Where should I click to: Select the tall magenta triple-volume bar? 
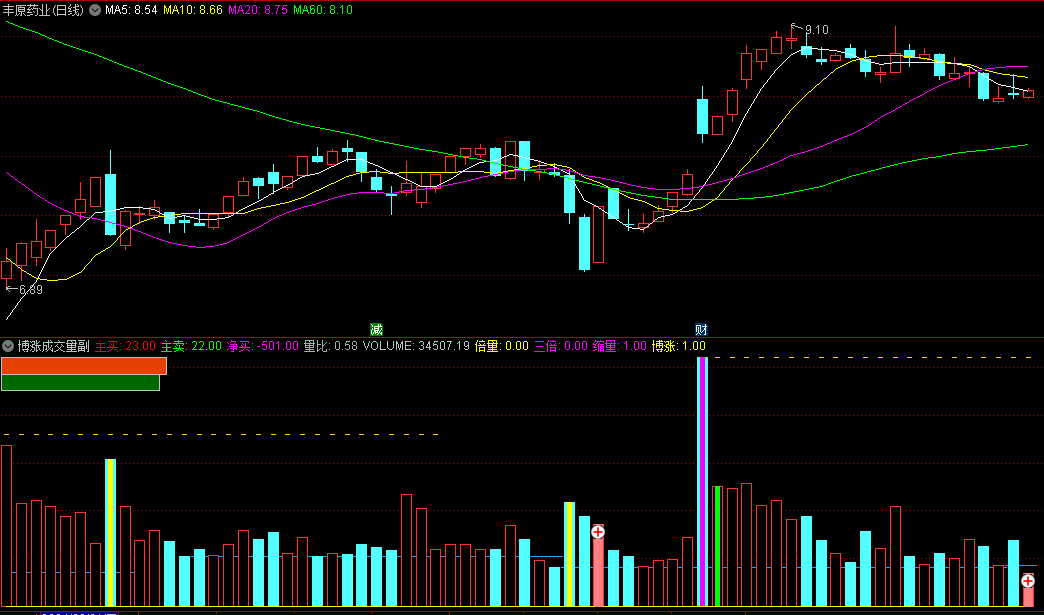[702, 482]
